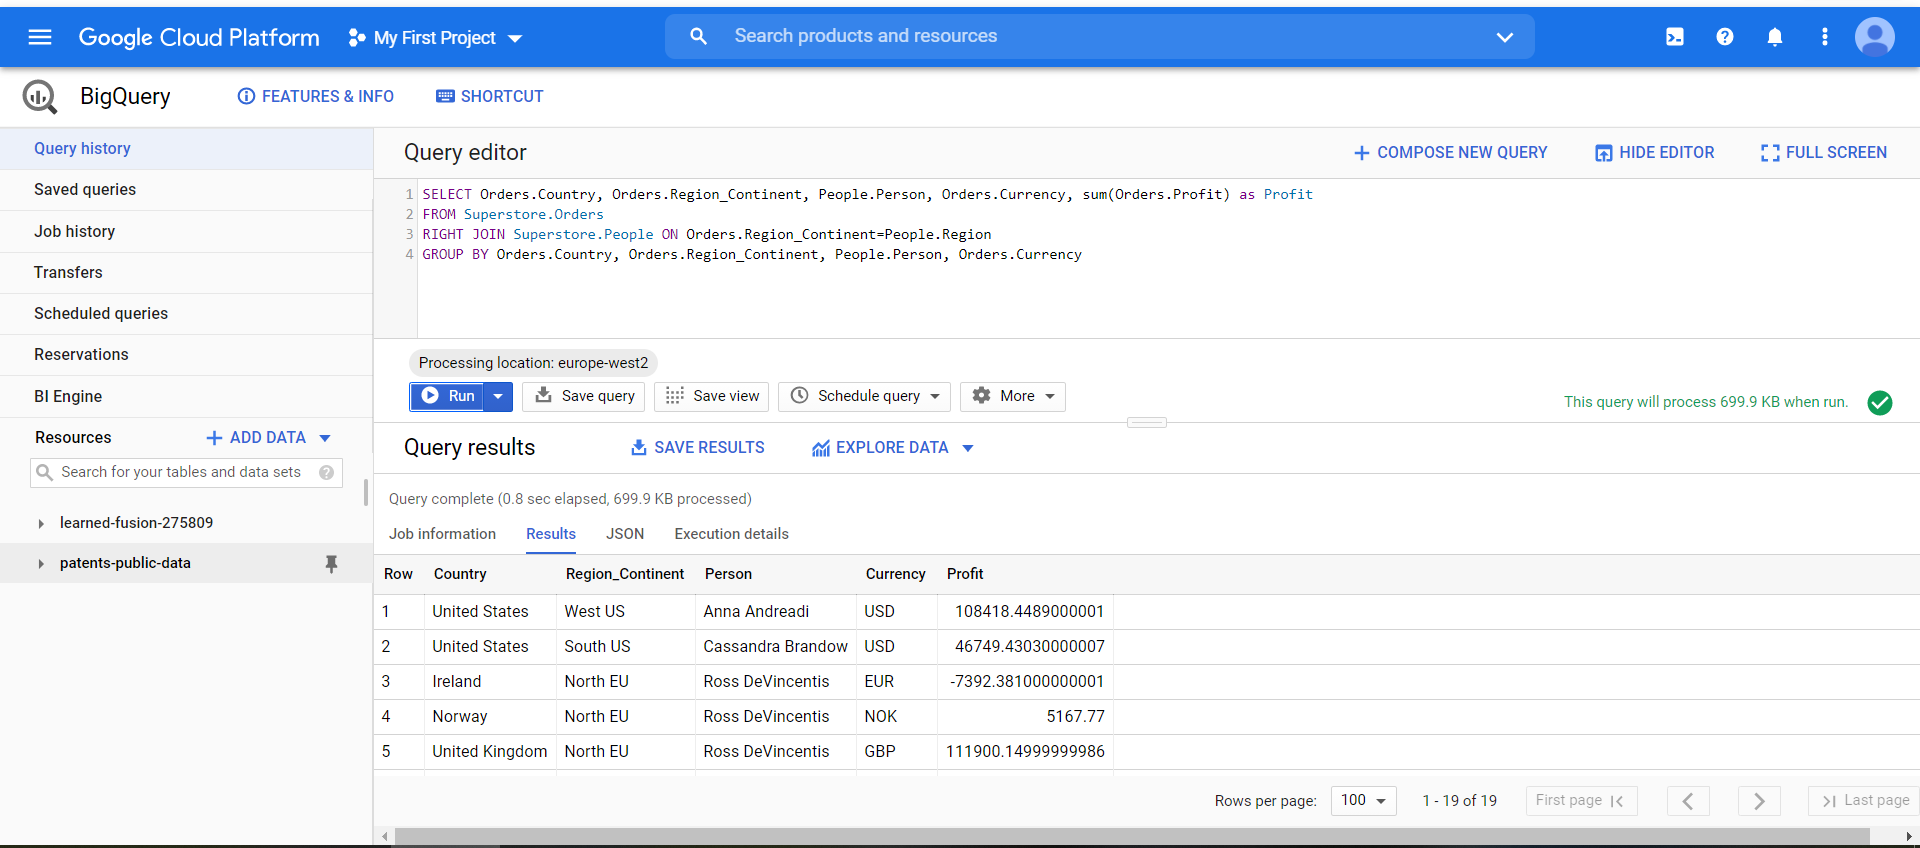Click the query validation green checkmark
Image resolution: width=1920 pixels, height=848 pixels.
(1880, 402)
